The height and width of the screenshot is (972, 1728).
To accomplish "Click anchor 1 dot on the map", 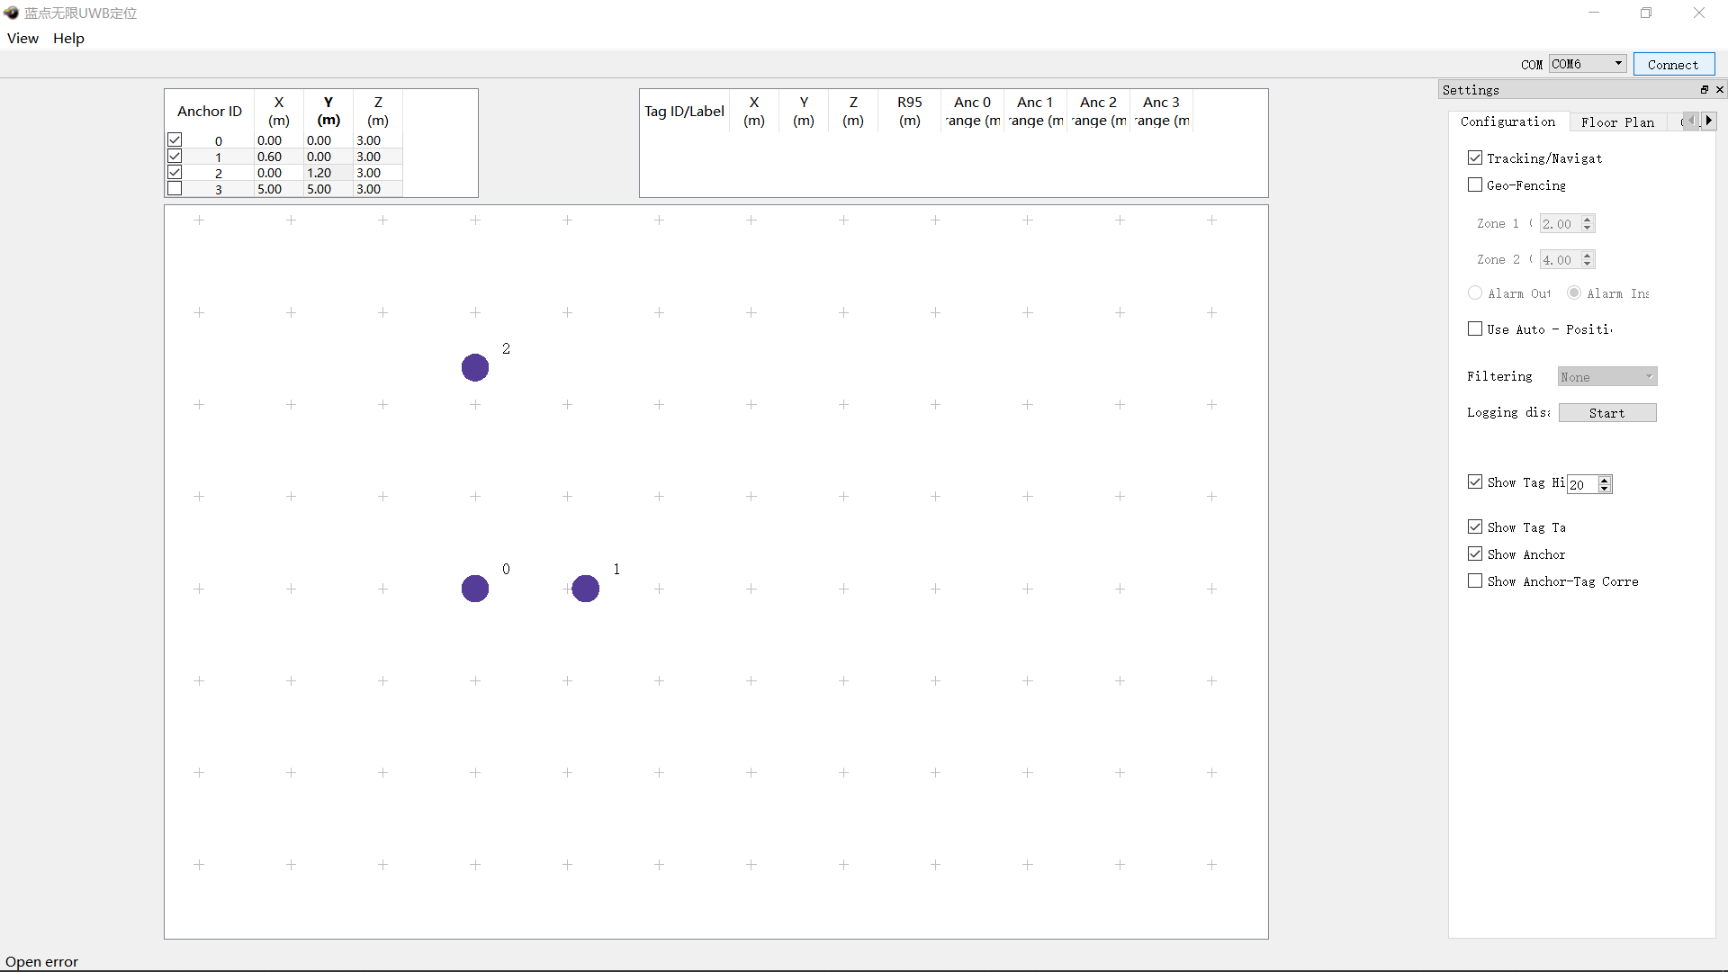I will [586, 589].
